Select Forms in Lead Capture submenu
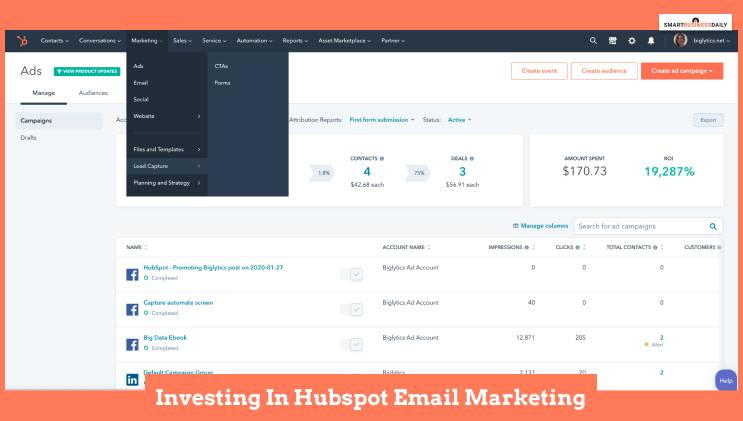 click(222, 82)
